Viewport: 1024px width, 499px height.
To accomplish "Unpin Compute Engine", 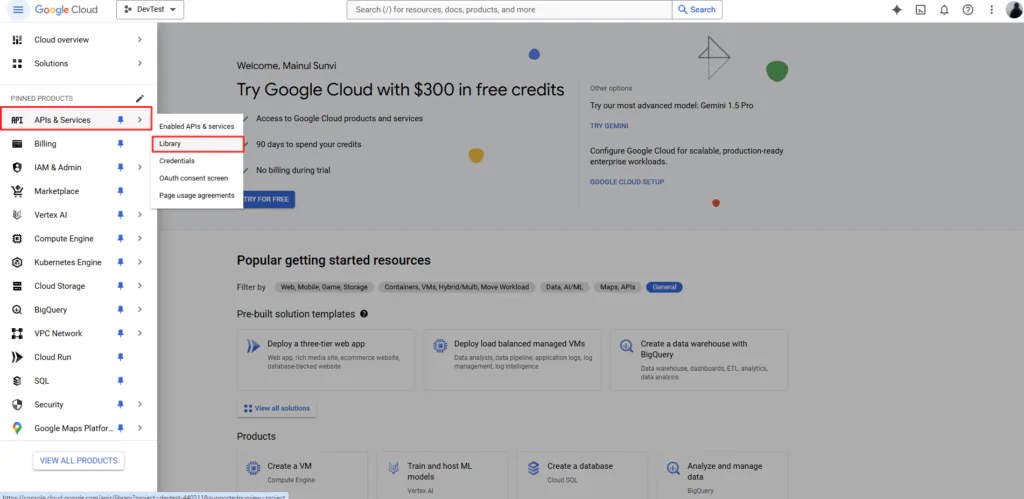I will click(x=120, y=238).
